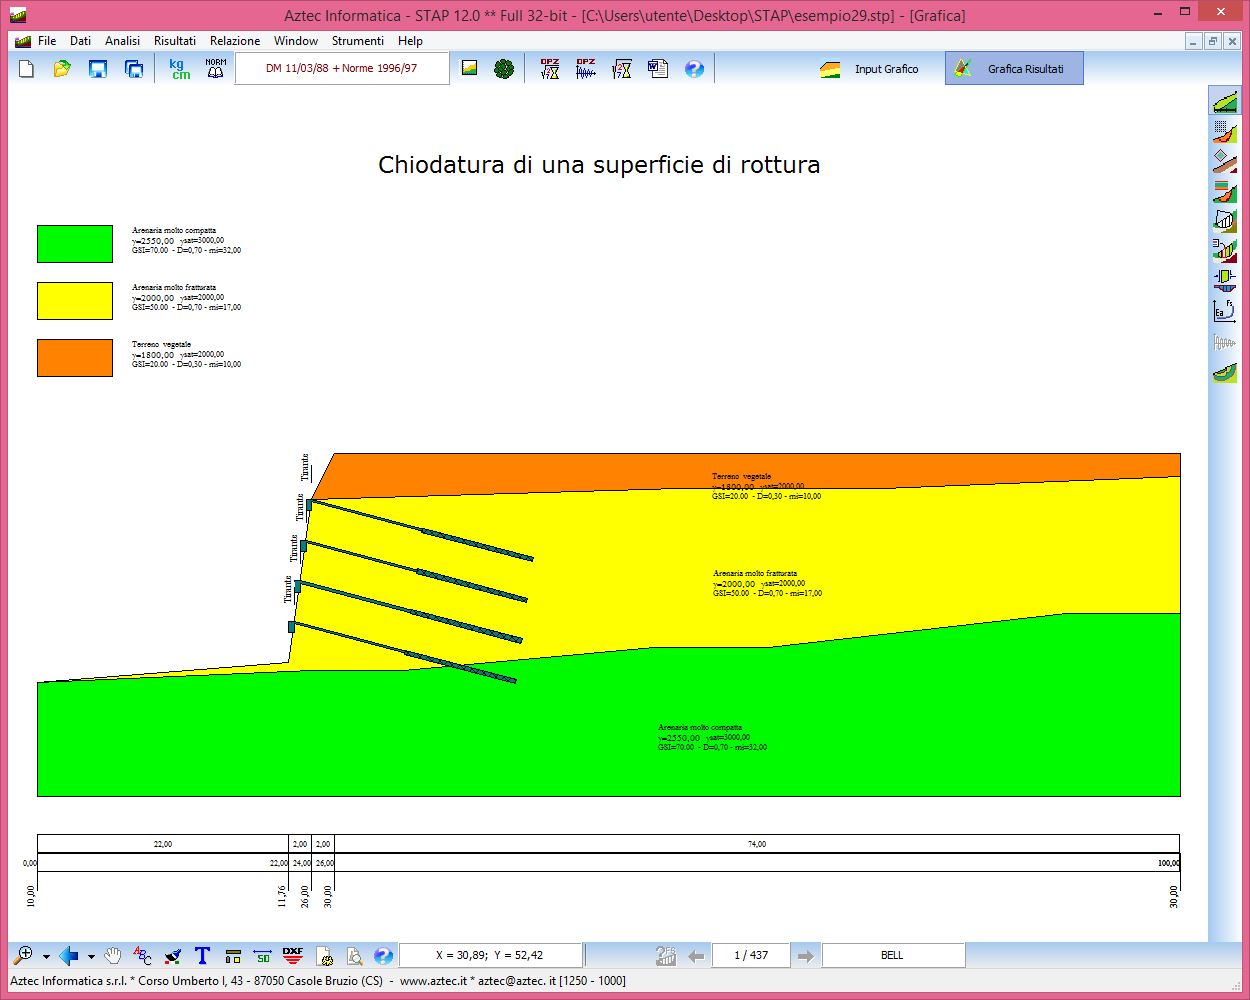The image size is (1250, 1000).
Task: Open the NORM standards book icon
Action: pyautogui.click(x=215, y=69)
